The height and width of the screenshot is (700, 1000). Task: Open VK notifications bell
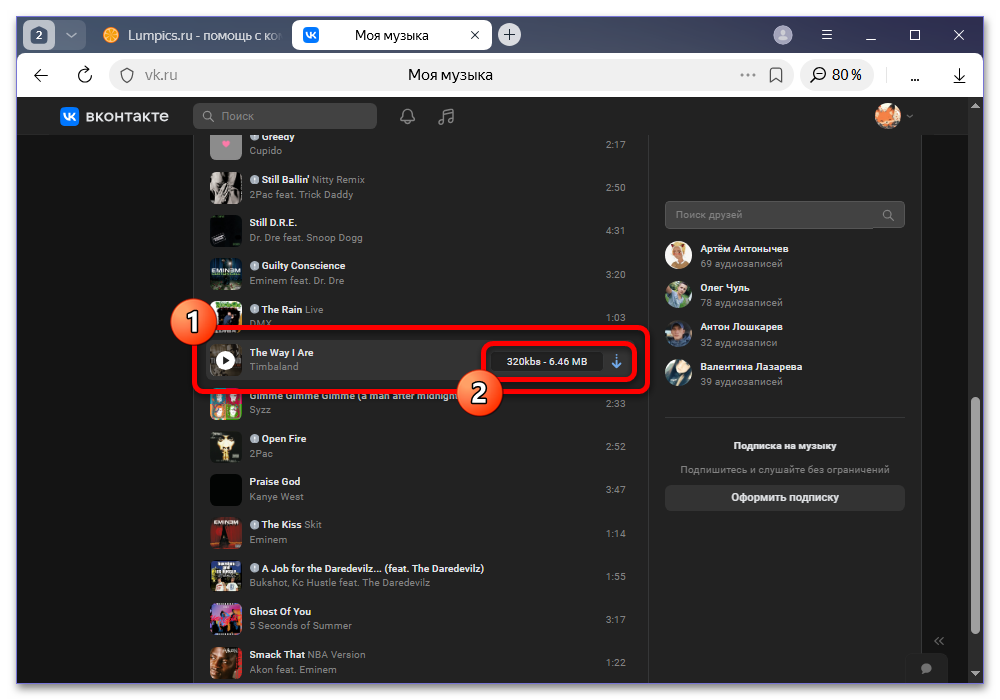408,116
